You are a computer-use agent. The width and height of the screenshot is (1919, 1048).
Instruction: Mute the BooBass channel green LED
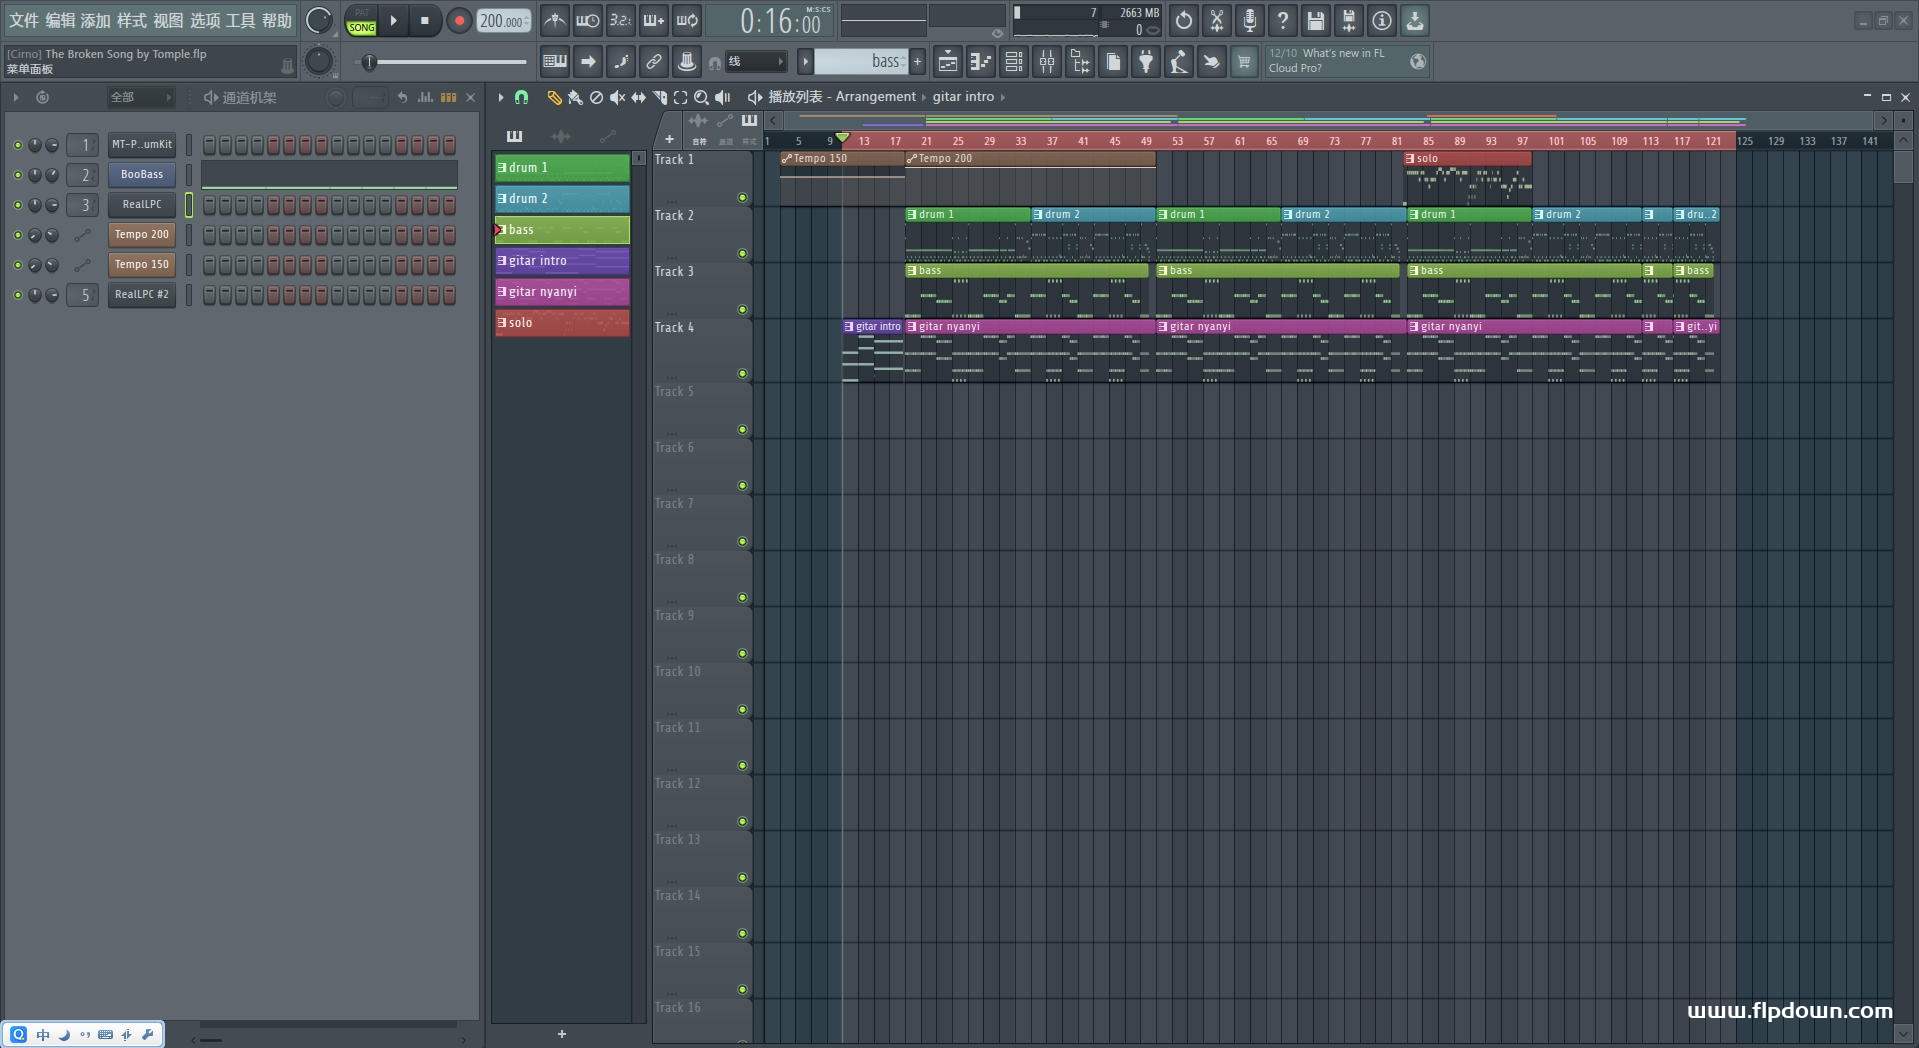pos(17,175)
